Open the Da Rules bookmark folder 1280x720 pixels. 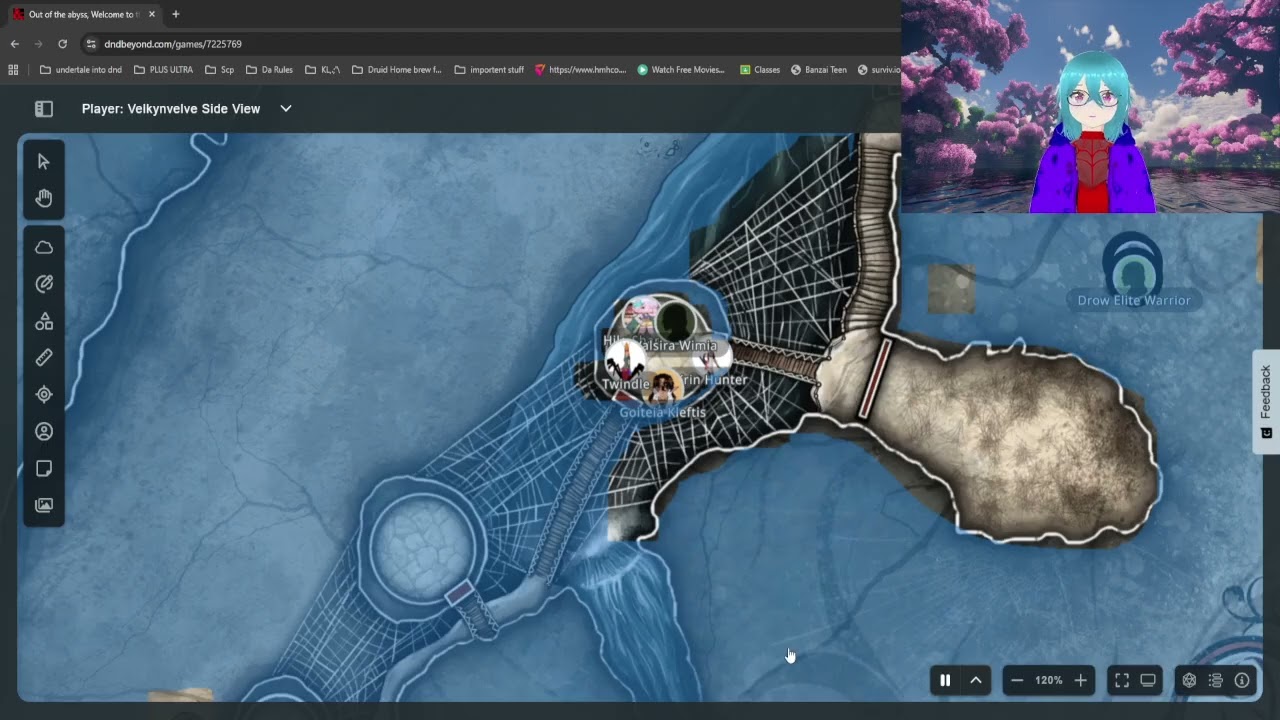(x=269, y=70)
